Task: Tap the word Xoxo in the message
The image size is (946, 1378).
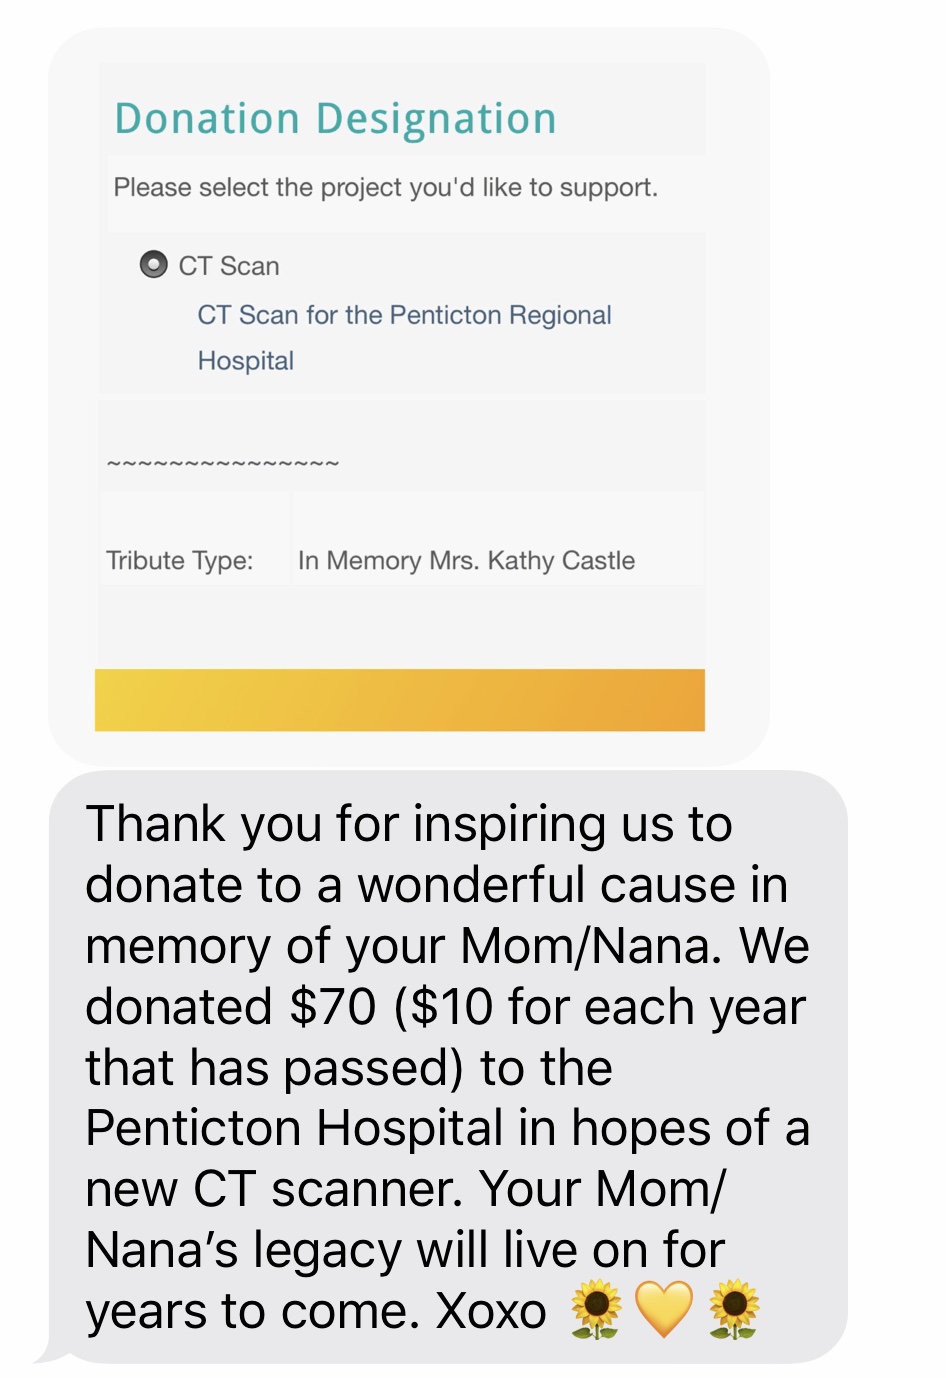Action: pyautogui.click(x=491, y=1311)
